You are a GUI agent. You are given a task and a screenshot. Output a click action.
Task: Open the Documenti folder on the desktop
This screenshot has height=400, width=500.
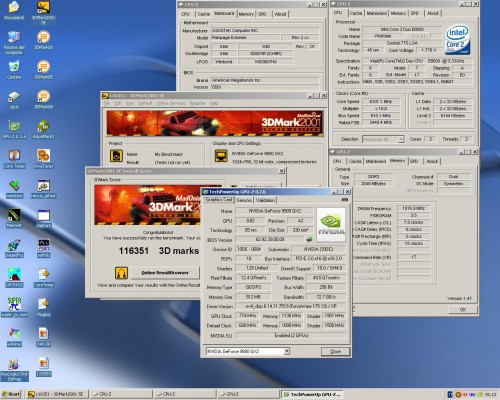(14, 10)
